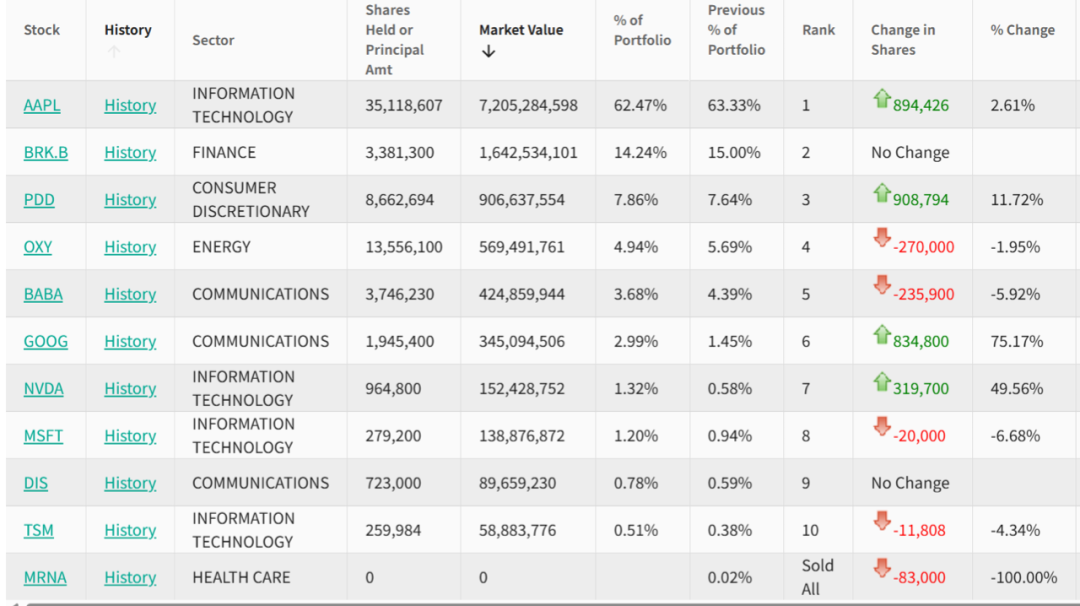Open the BRK.B stock link
The image size is (1080, 606).
[x=46, y=152]
